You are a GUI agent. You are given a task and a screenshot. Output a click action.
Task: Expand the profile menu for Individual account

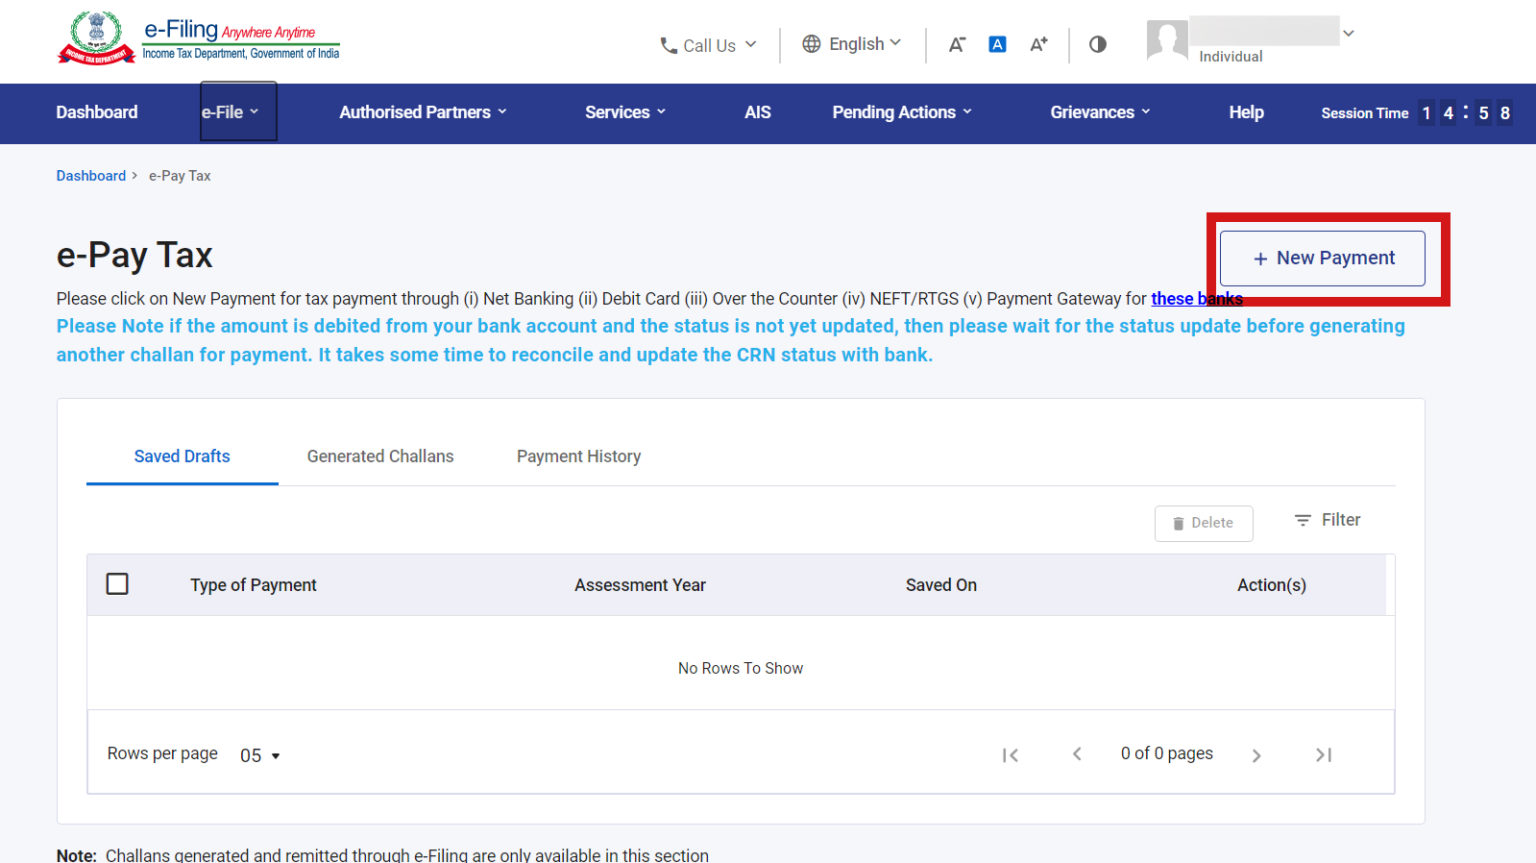tap(1349, 33)
